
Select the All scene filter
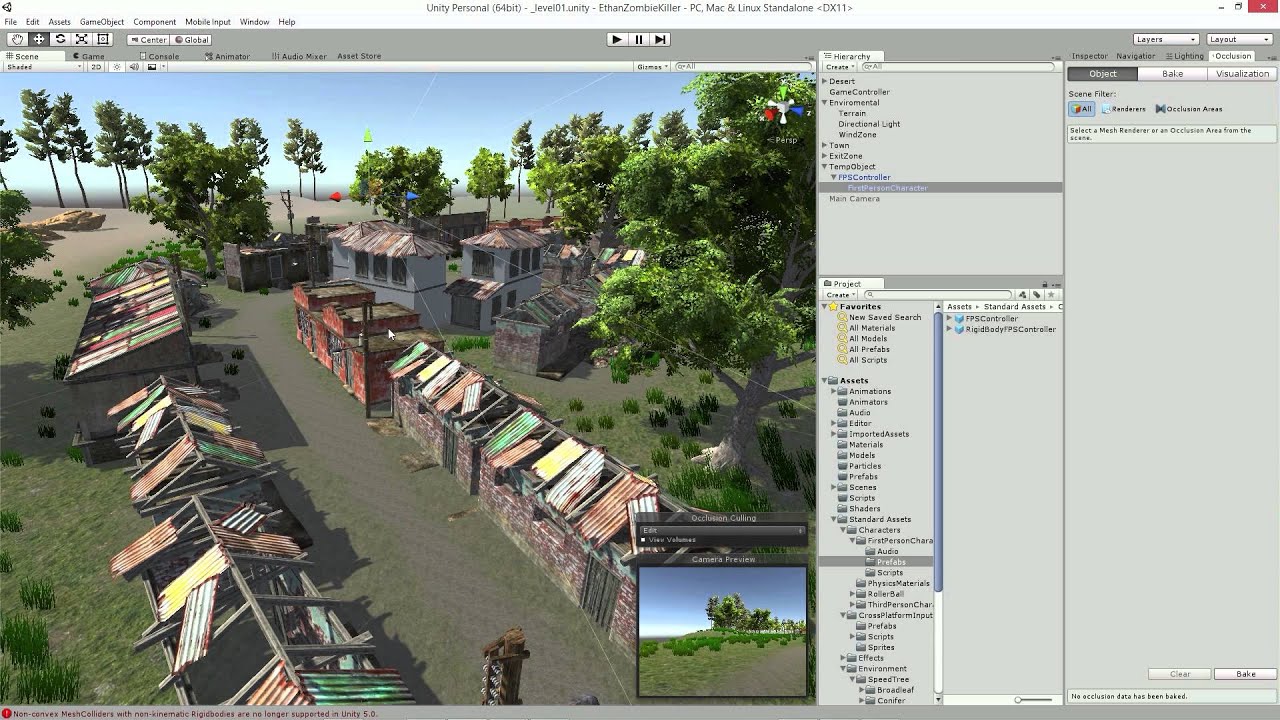tap(1082, 109)
